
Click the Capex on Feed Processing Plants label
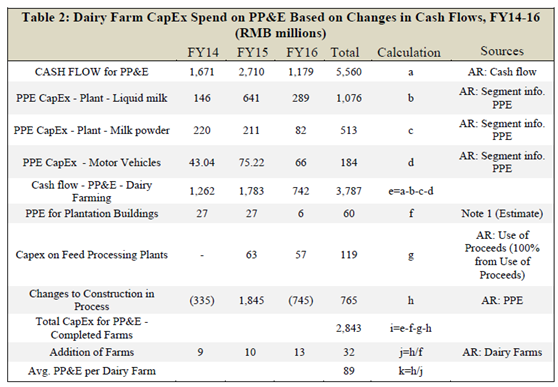coord(91,255)
